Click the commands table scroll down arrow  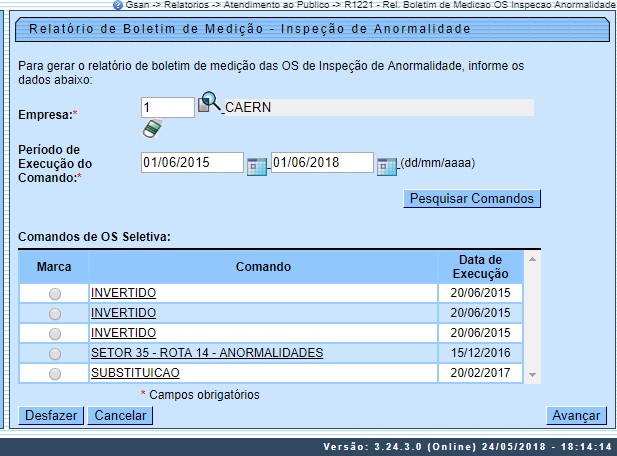point(532,374)
